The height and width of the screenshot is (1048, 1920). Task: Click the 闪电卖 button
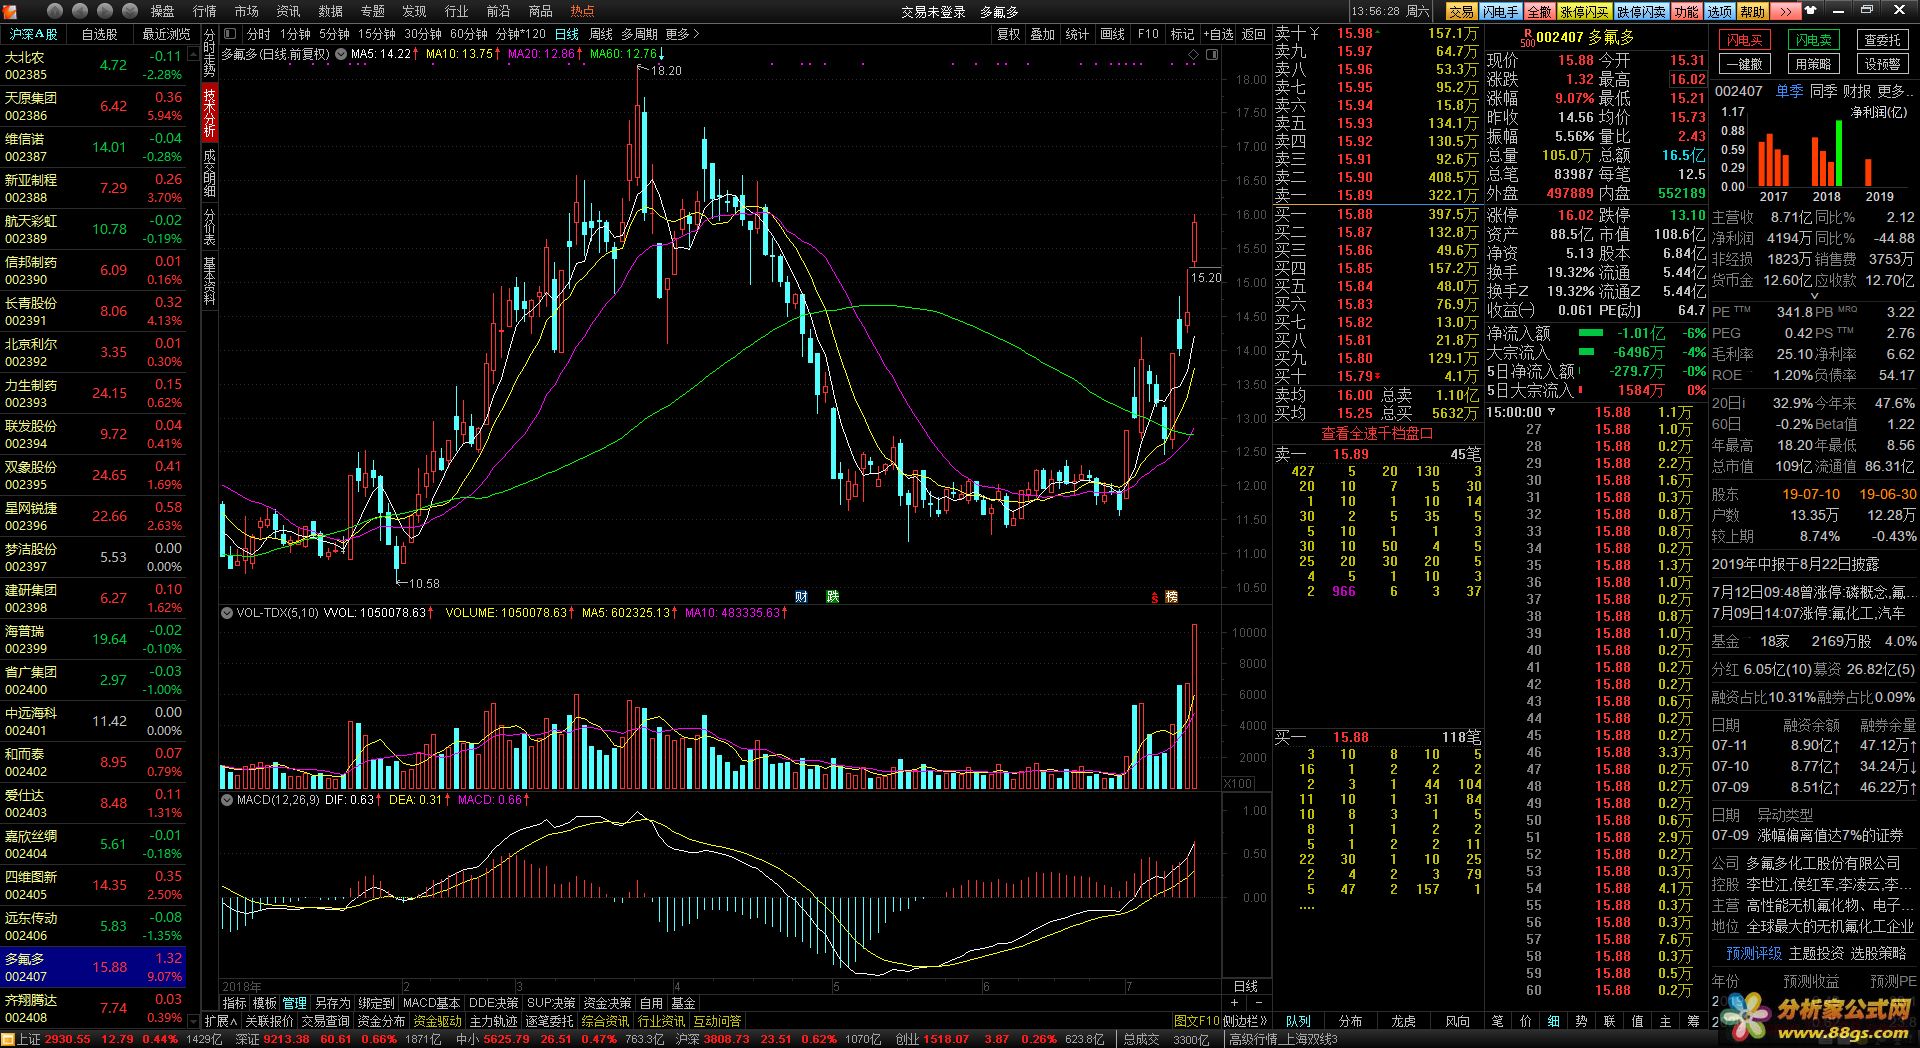[x=1813, y=40]
